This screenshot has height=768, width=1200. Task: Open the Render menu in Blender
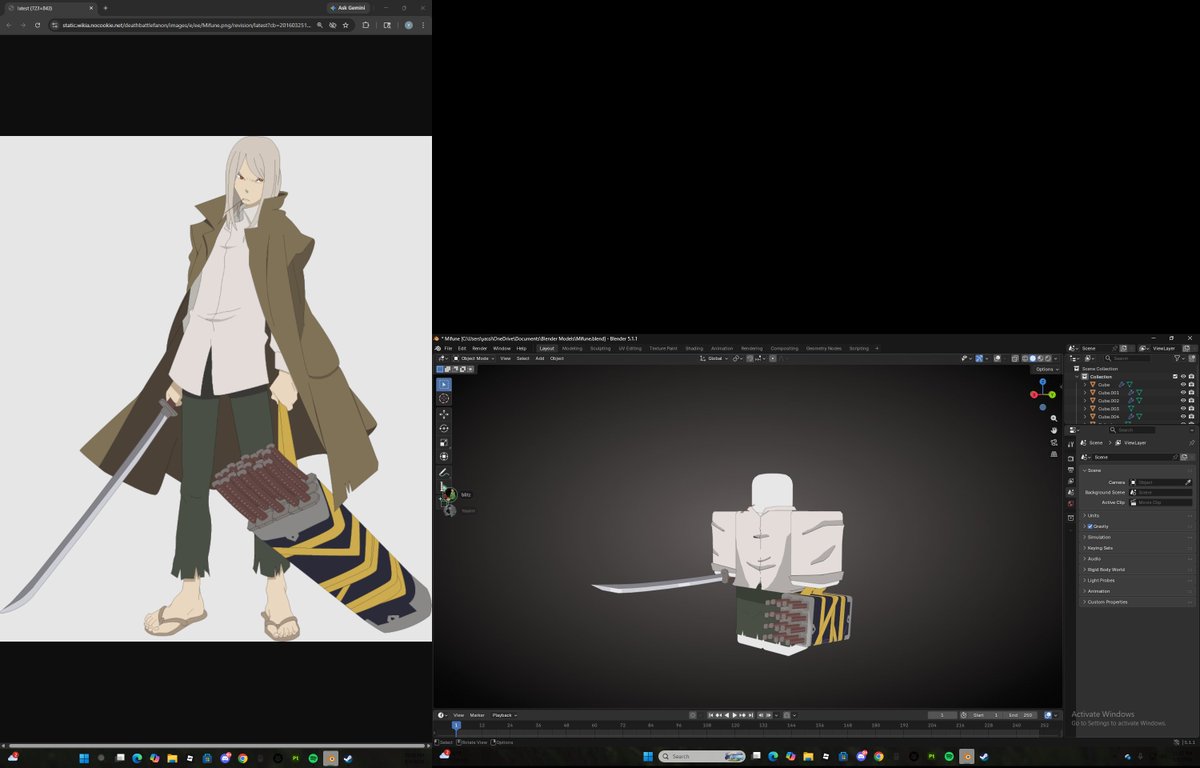click(x=479, y=348)
